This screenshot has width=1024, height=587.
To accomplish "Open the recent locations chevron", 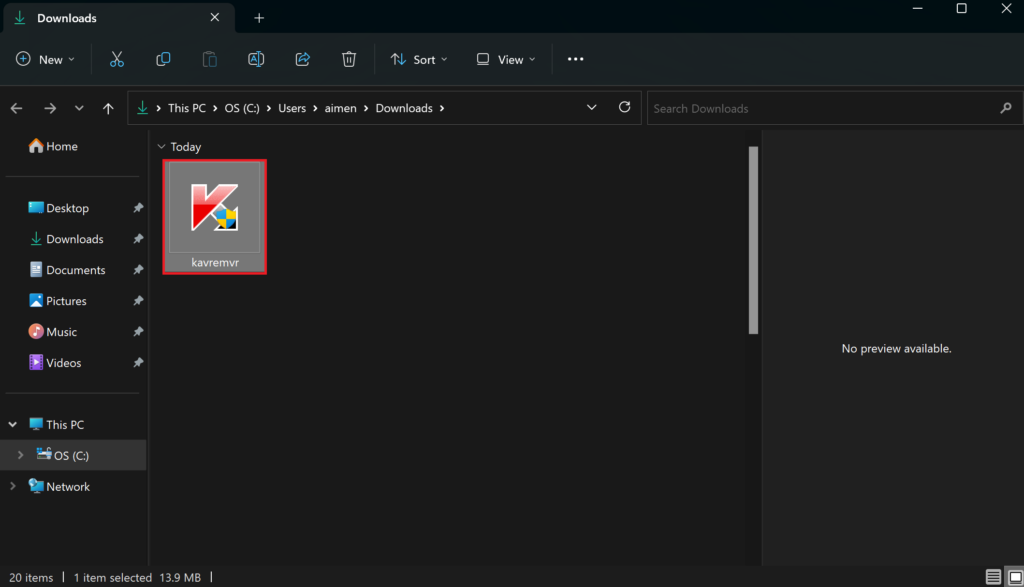I will [79, 108].
